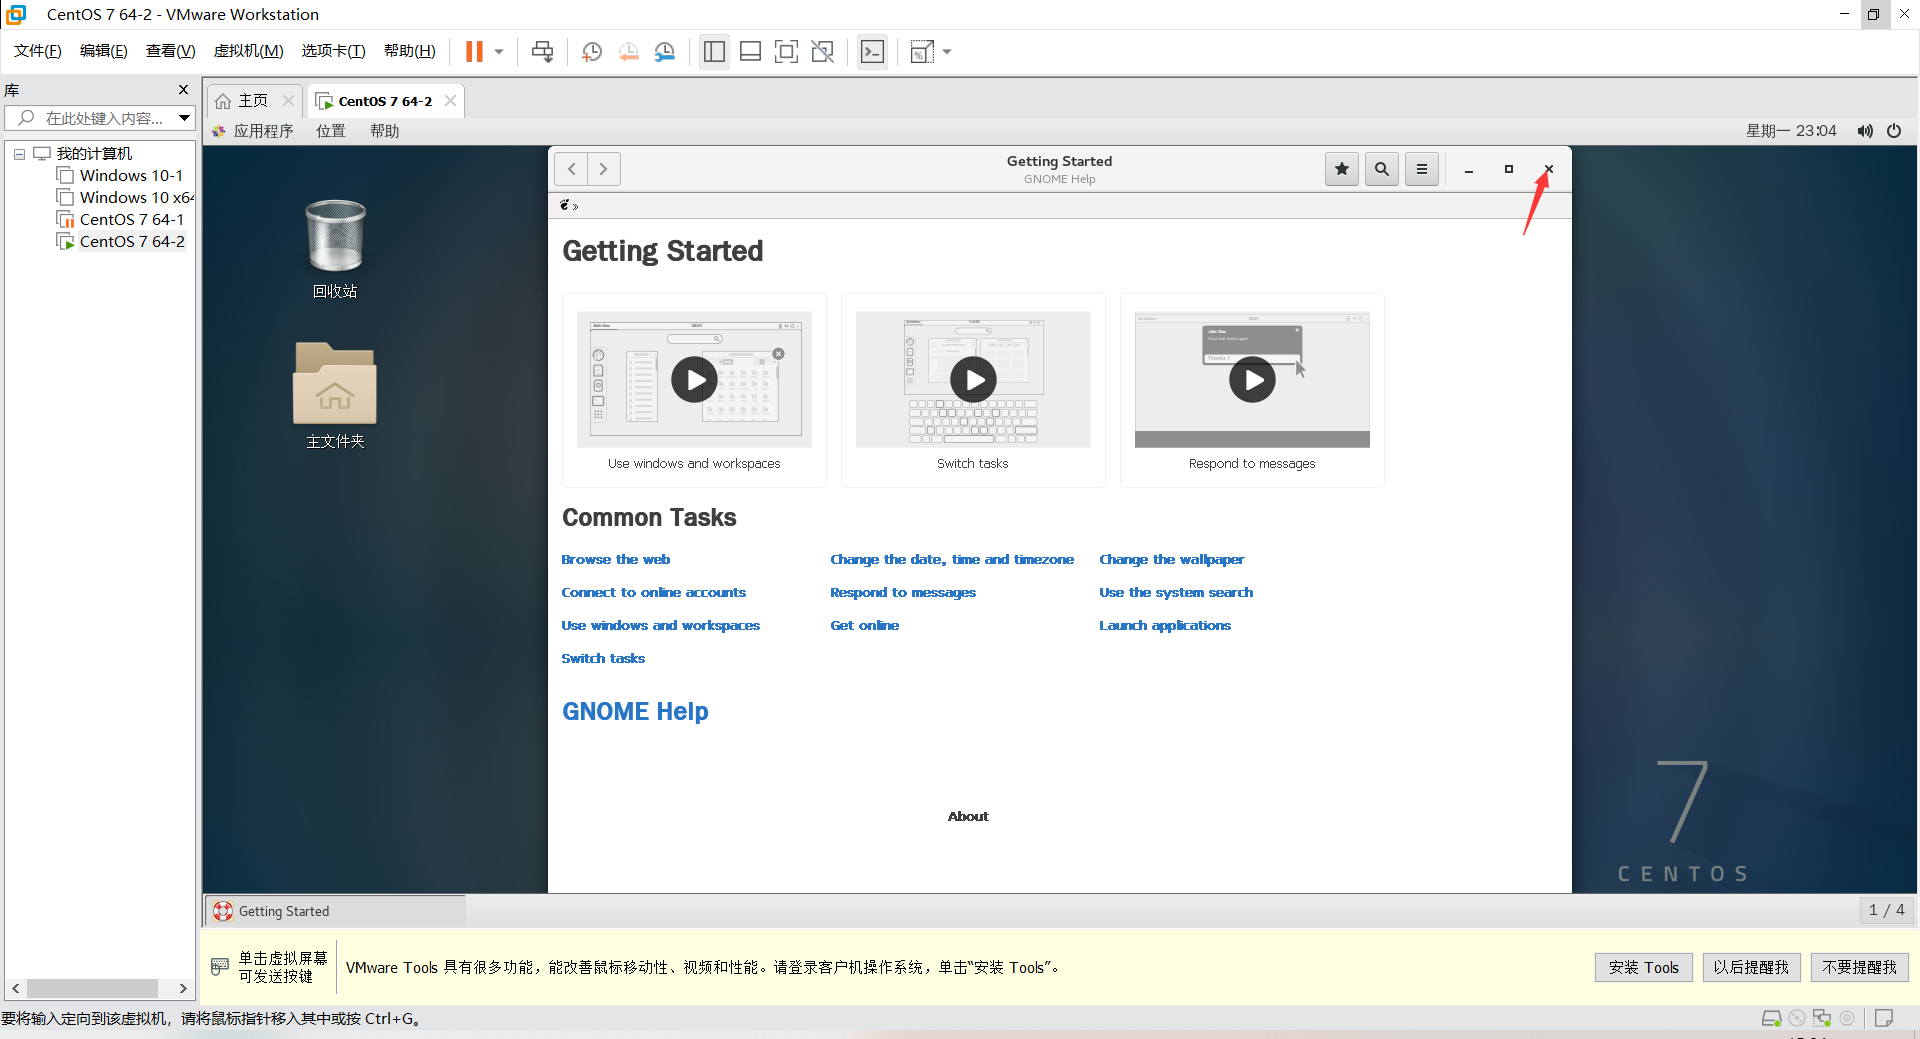Click the GNOME foot breadcrumb icon
Image resolution: width=1920 pixels, height=1039 pixels.
[x=565, y=205]
